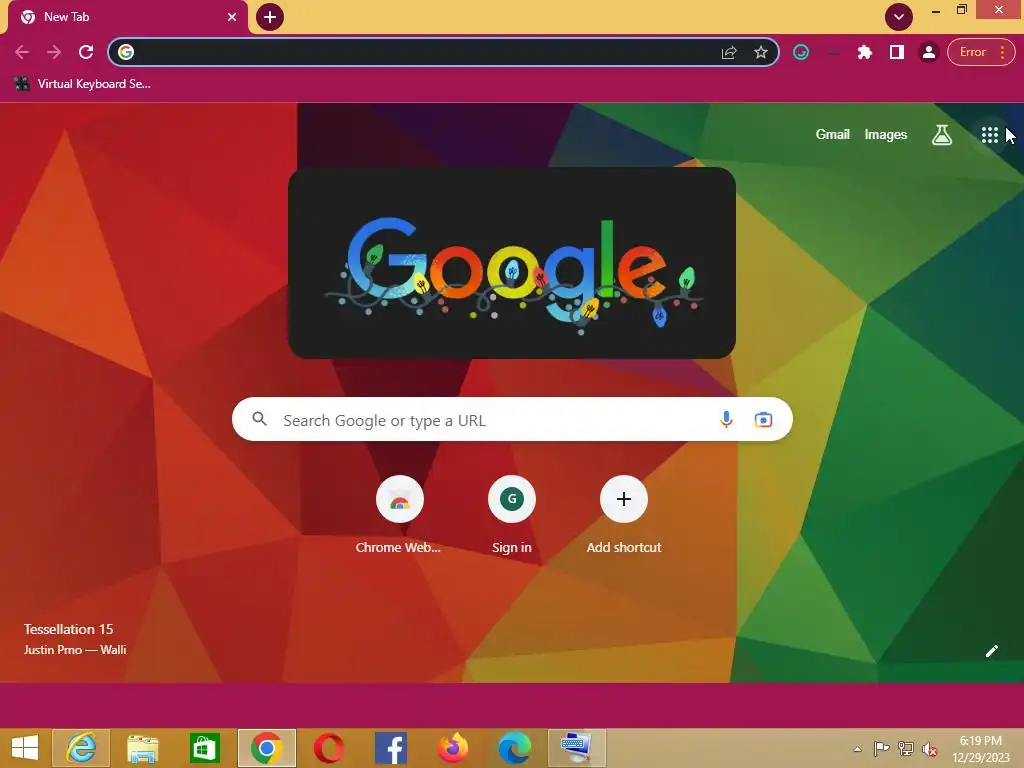Bookmark this tab with the star icon
This screenshot has height=768, width=1024.
pyautogui.click(x=760, y=52)
